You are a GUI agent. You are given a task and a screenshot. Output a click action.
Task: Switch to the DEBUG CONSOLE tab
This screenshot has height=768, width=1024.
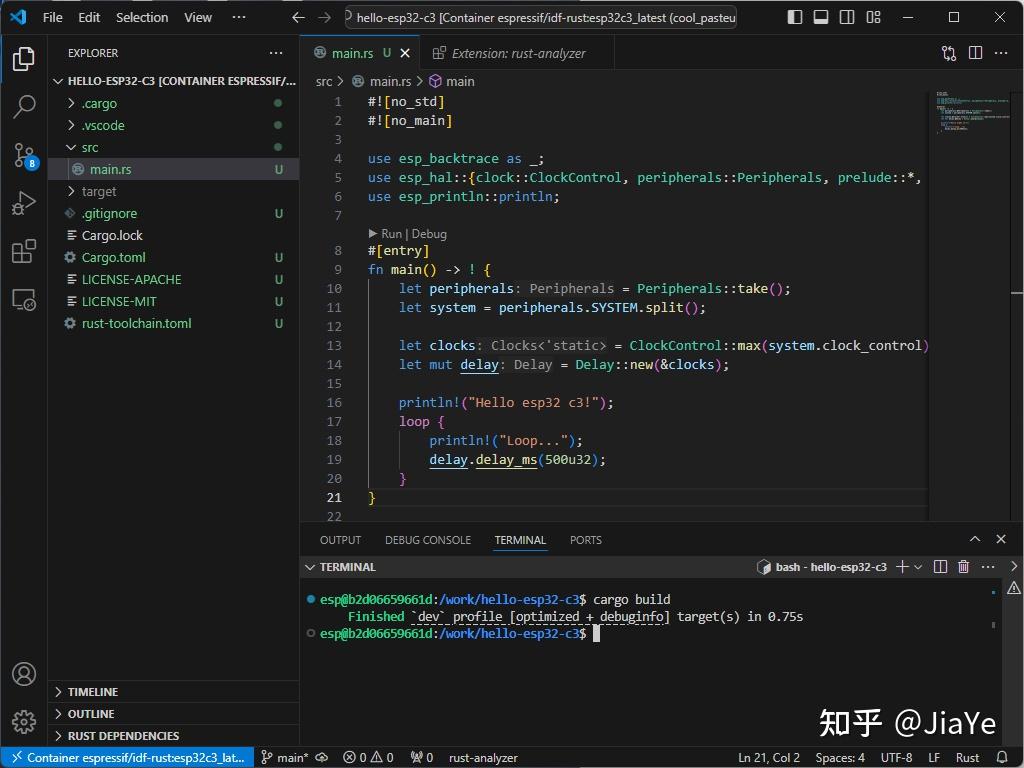(428, 539)
